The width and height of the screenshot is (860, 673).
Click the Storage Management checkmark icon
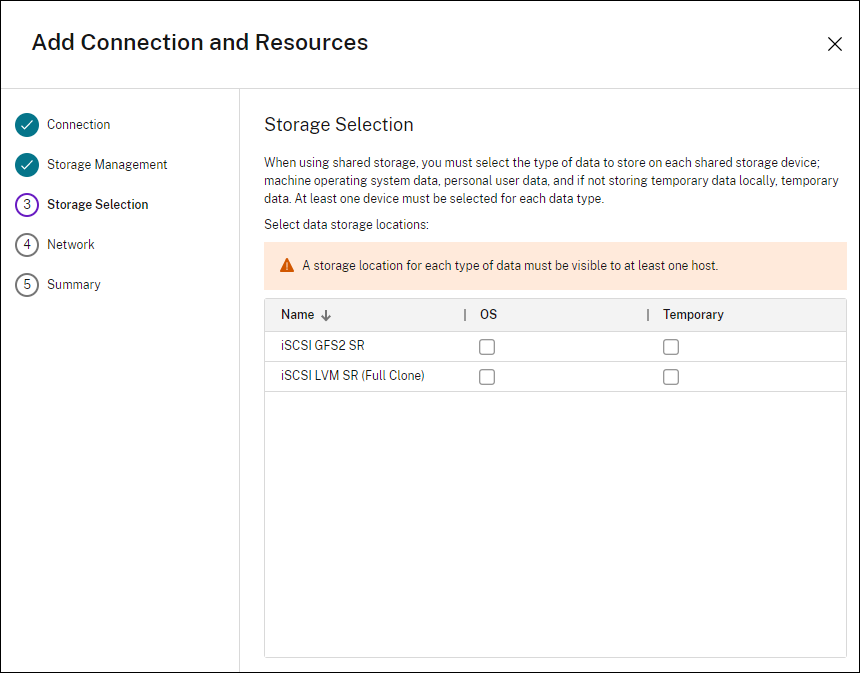point(27,165)
